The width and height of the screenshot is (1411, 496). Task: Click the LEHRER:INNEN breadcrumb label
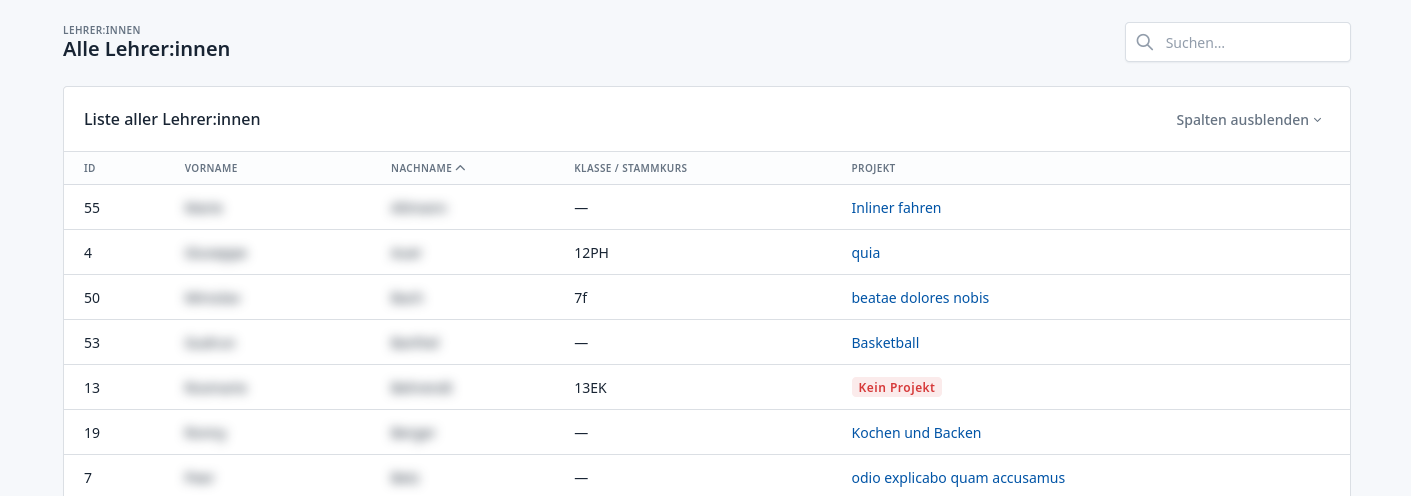click(102, 30)
